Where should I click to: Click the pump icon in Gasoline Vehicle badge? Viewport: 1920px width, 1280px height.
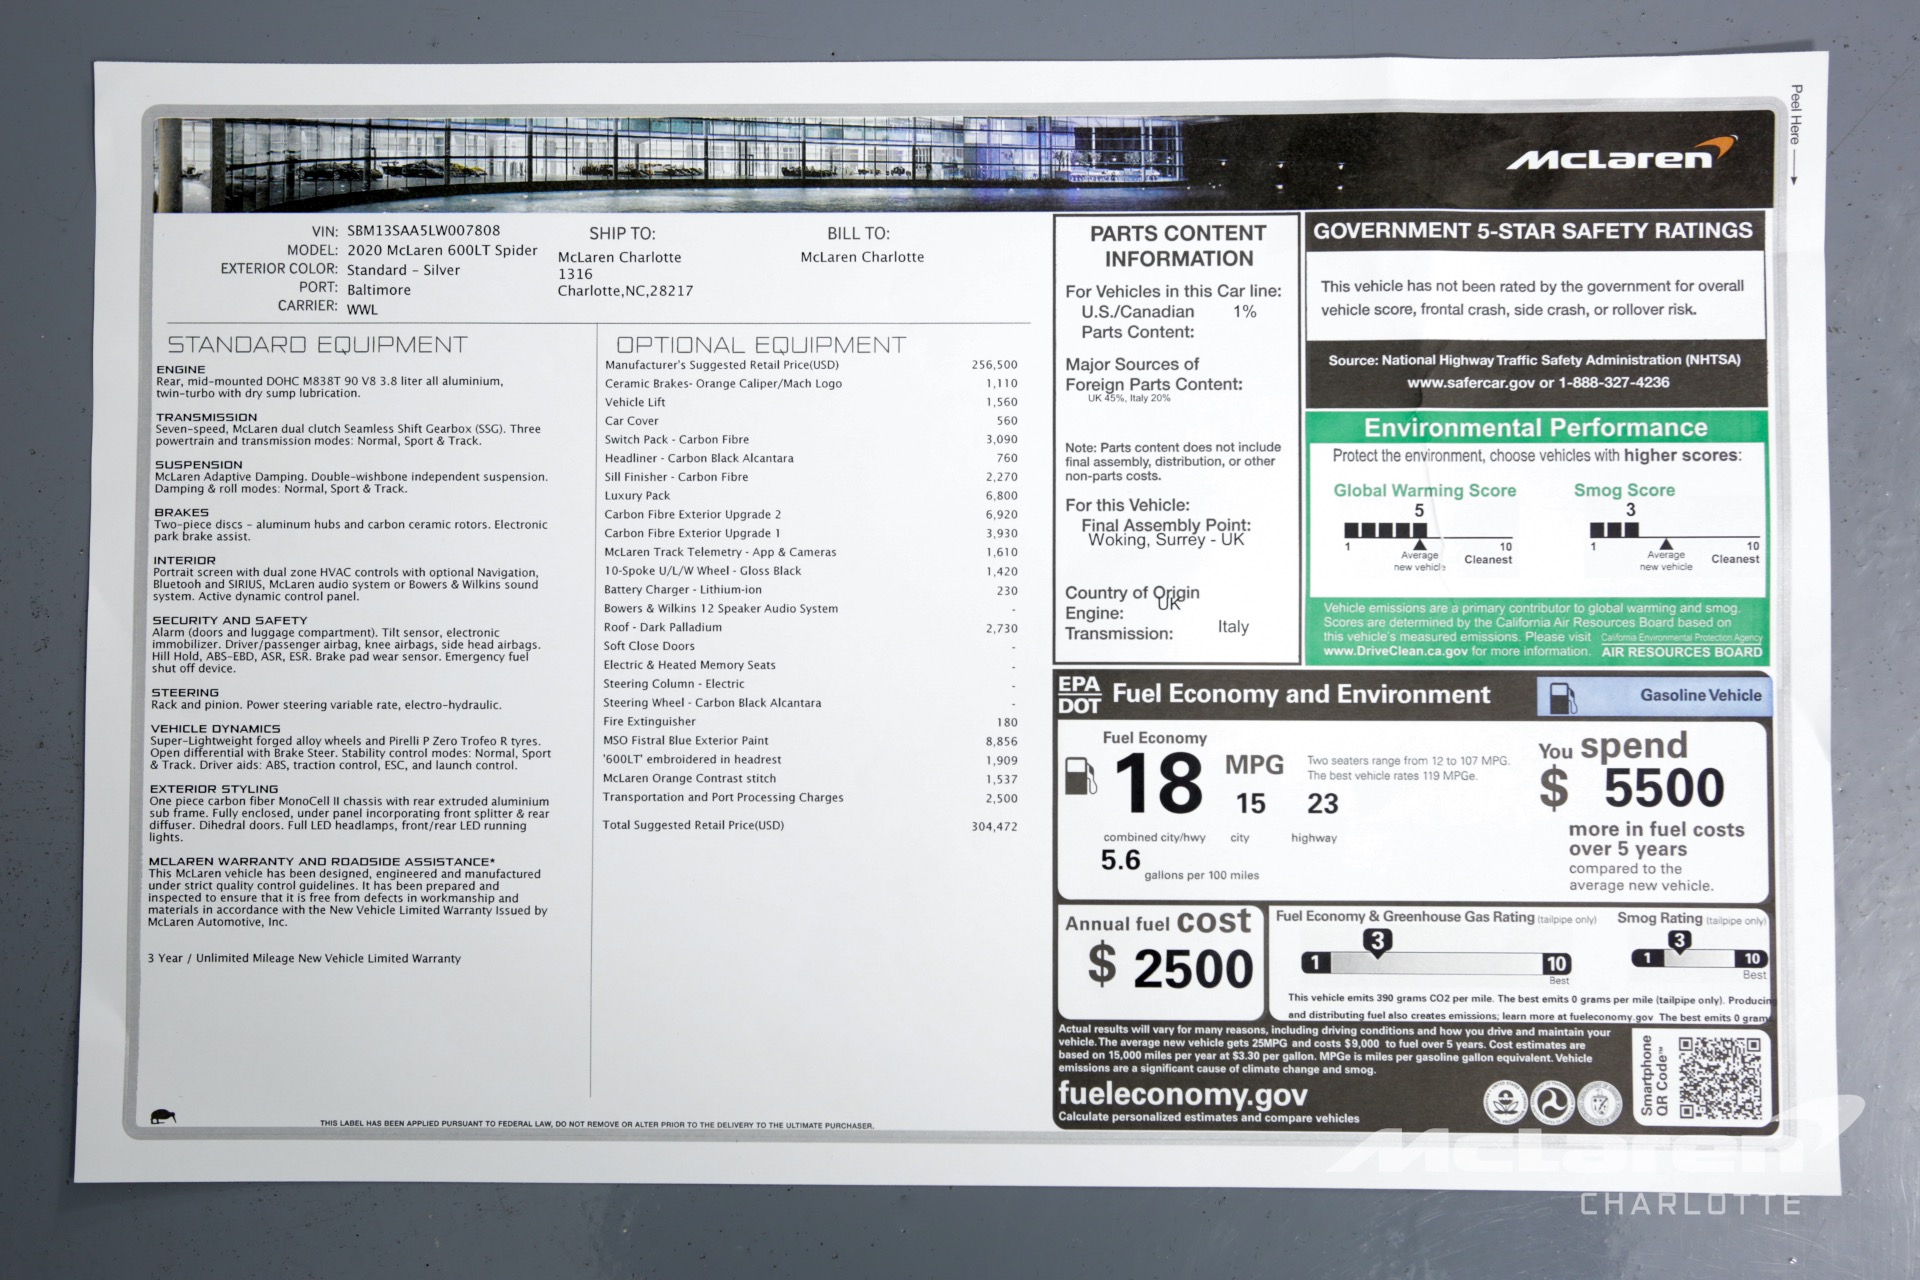coord(1563,697)
